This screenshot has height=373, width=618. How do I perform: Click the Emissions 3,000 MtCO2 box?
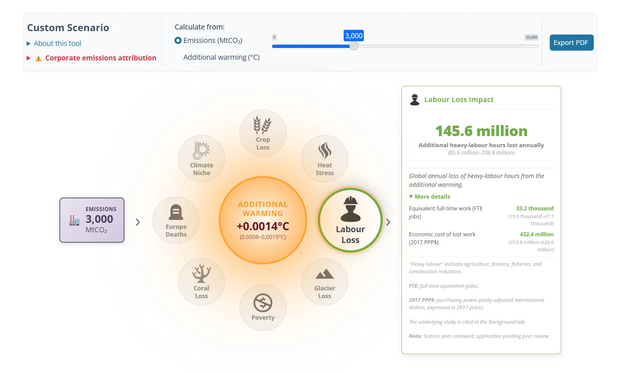pyautogui.click(x=92, y=220)
